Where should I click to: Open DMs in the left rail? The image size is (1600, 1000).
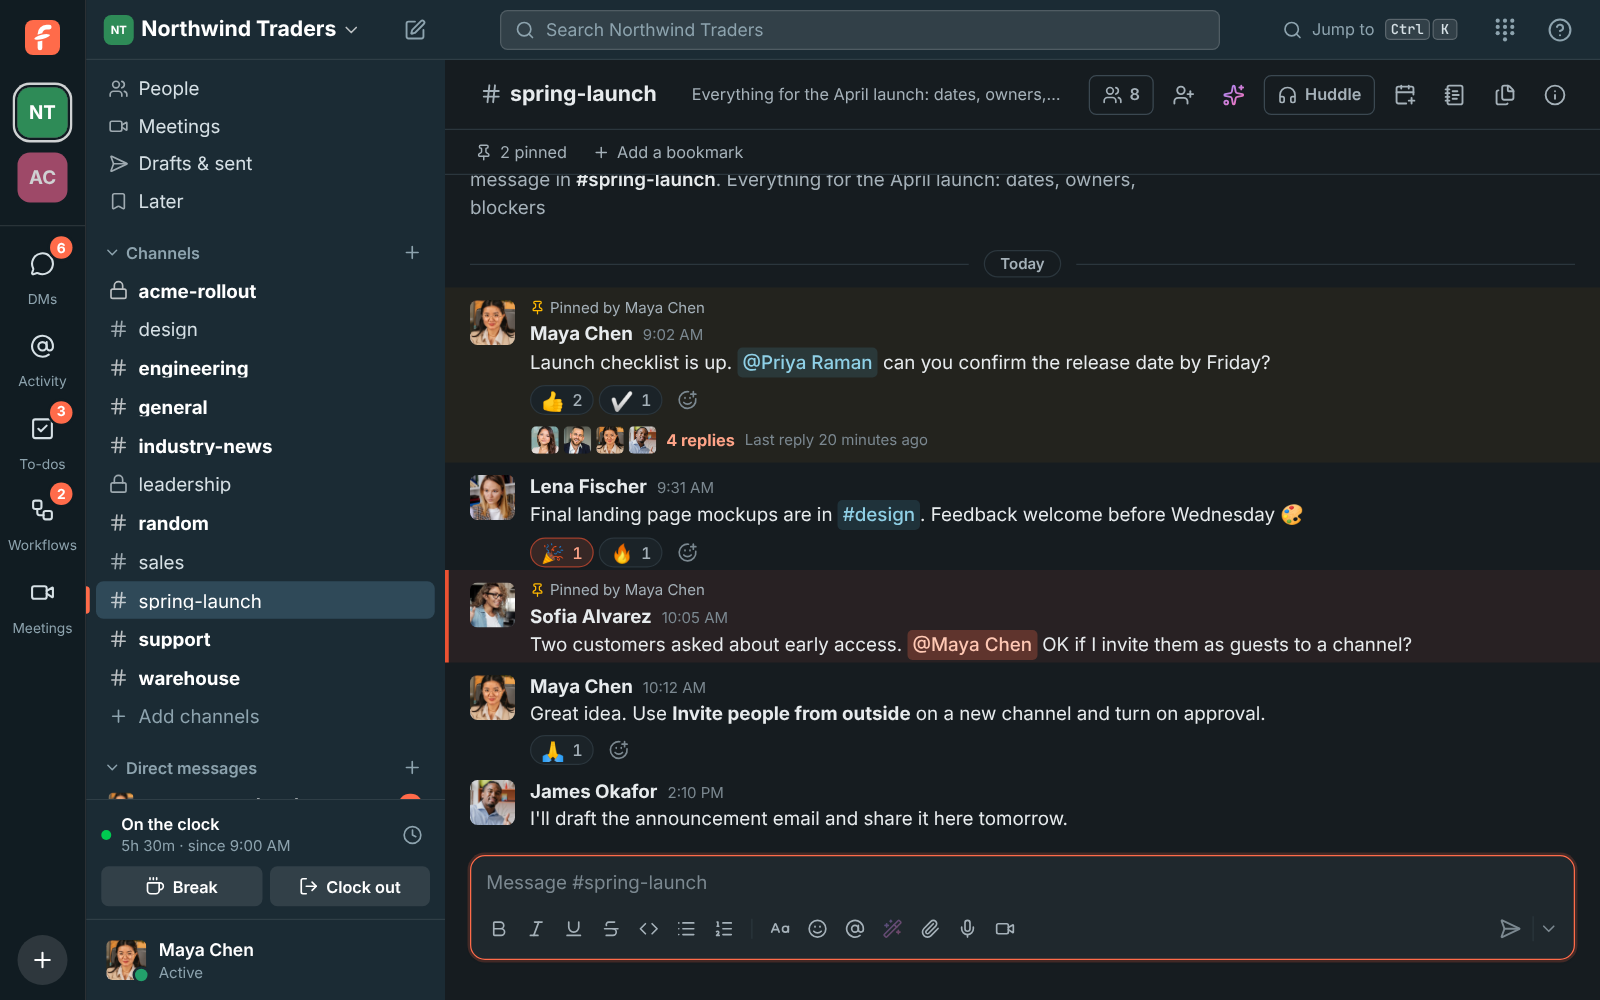(42, 275)
